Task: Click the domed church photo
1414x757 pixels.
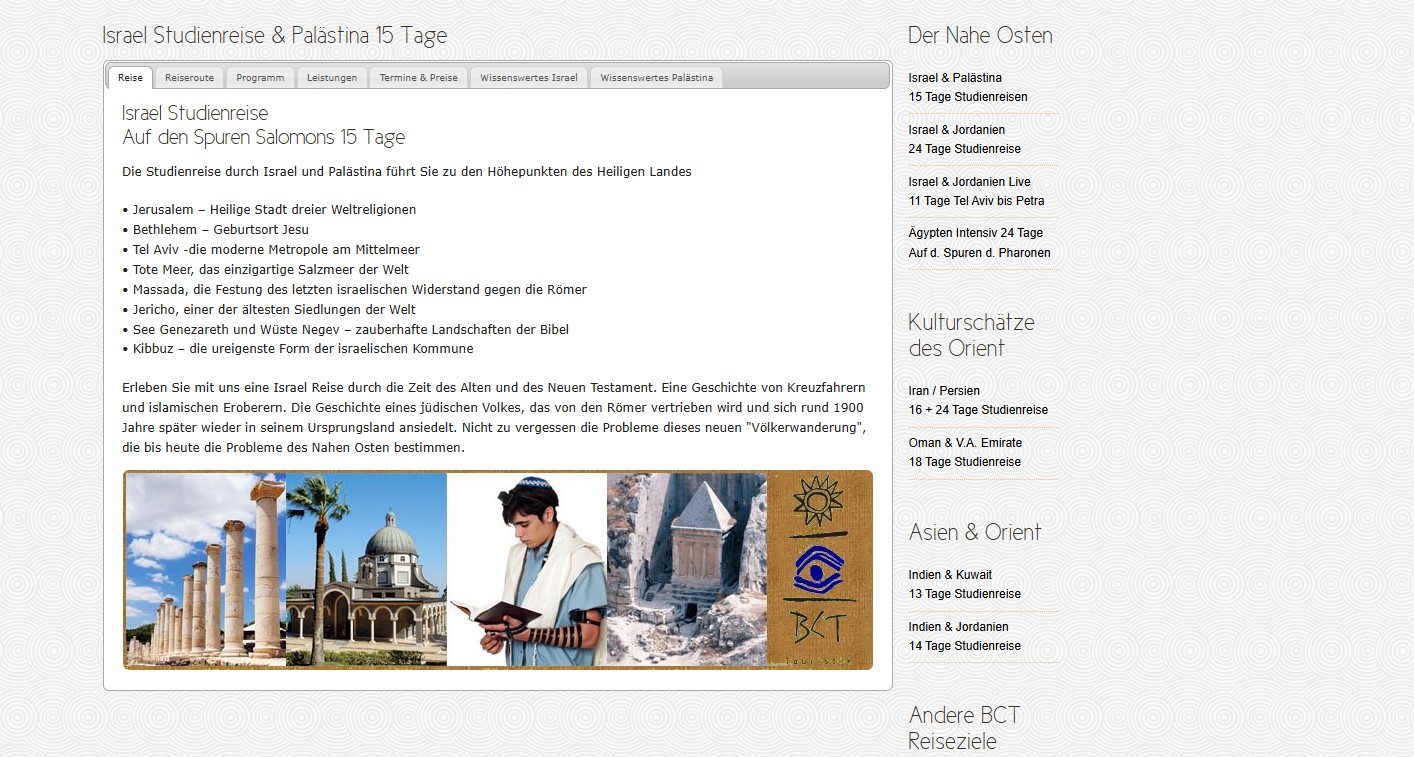Action: pos(366,570)
